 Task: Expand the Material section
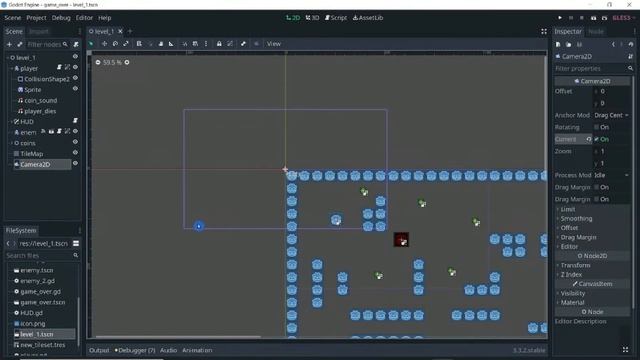tap(572, 302)
